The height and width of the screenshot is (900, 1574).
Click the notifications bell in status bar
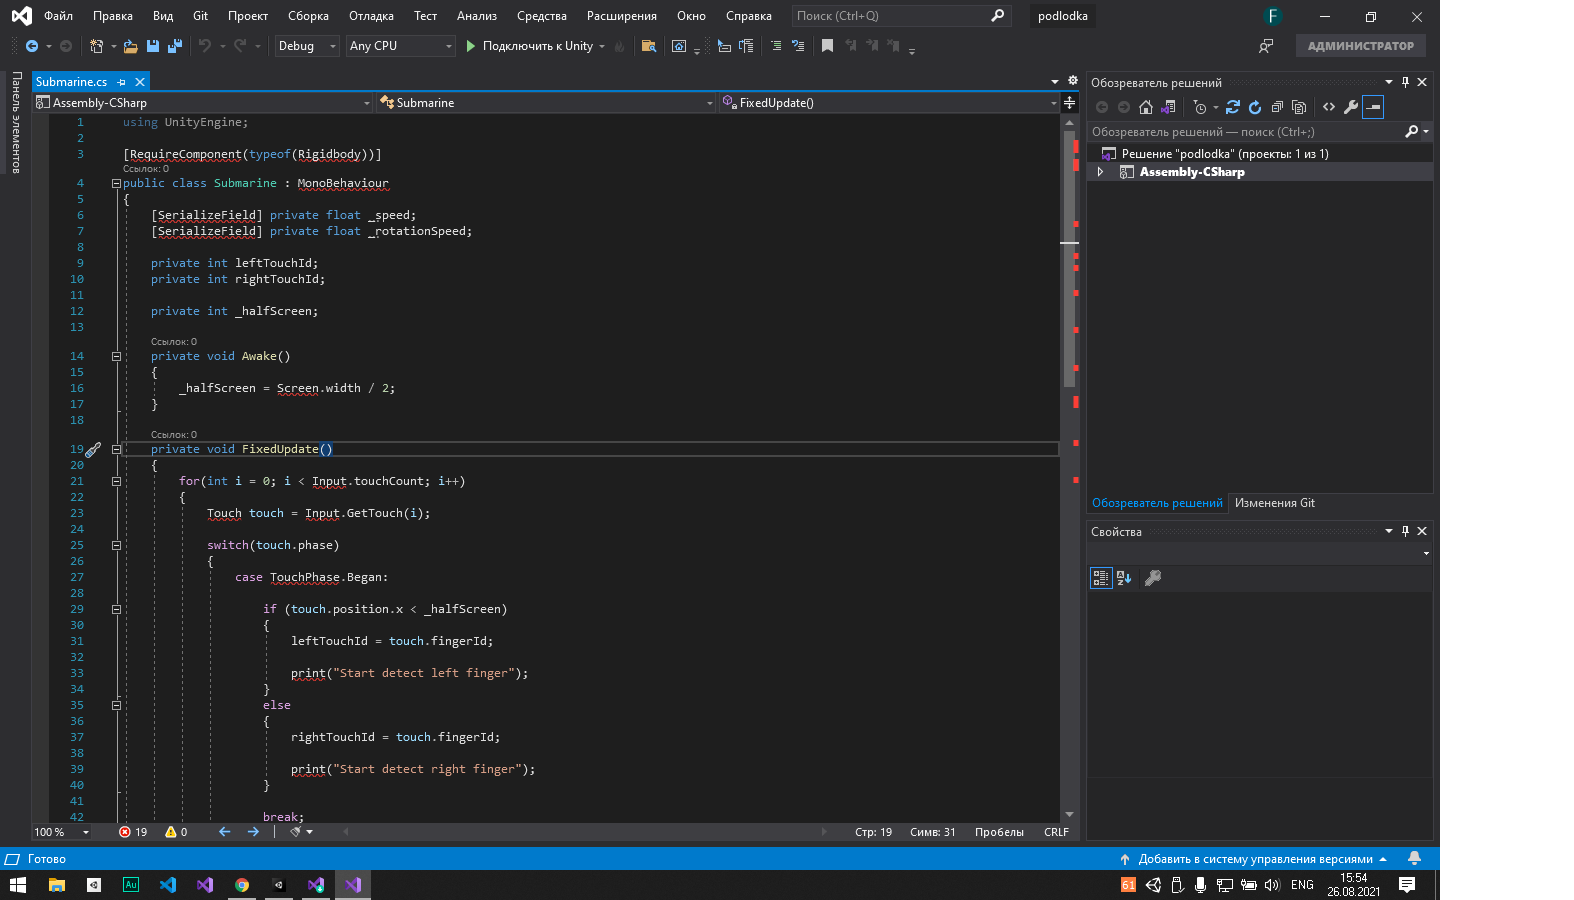pos(1414,858)
